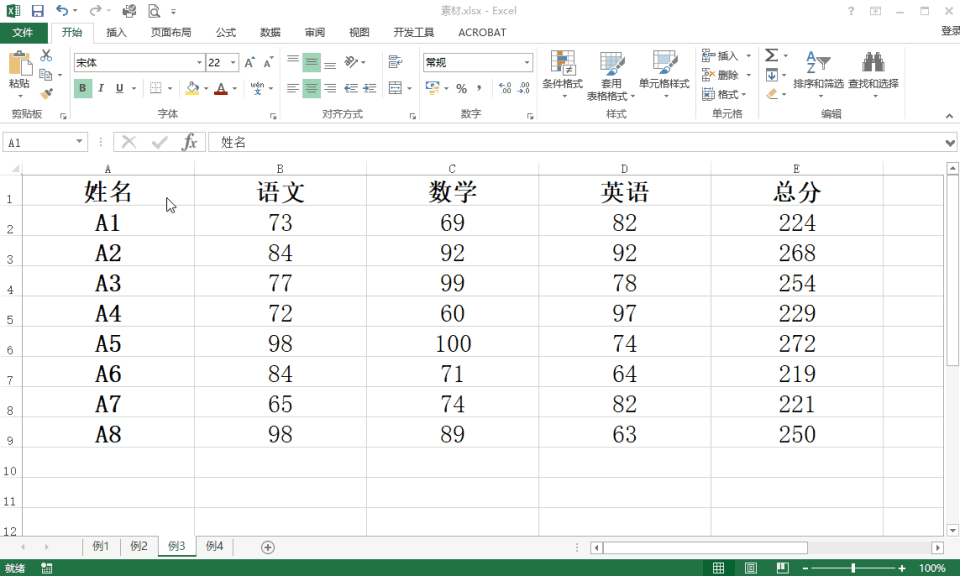Open the number format dropdown (常规)
The width and height of the screenshot is (960, 576).
point(527,62)
